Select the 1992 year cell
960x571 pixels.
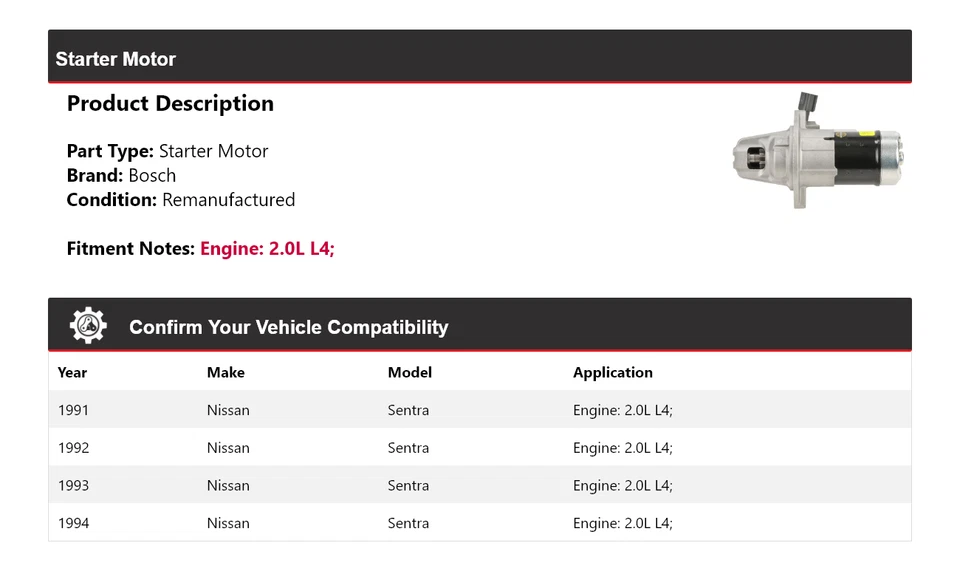73,448
